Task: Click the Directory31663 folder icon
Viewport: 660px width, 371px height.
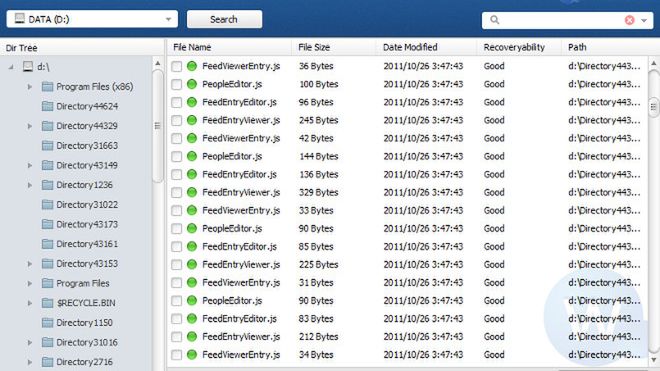Action: [x=48, y=146]
